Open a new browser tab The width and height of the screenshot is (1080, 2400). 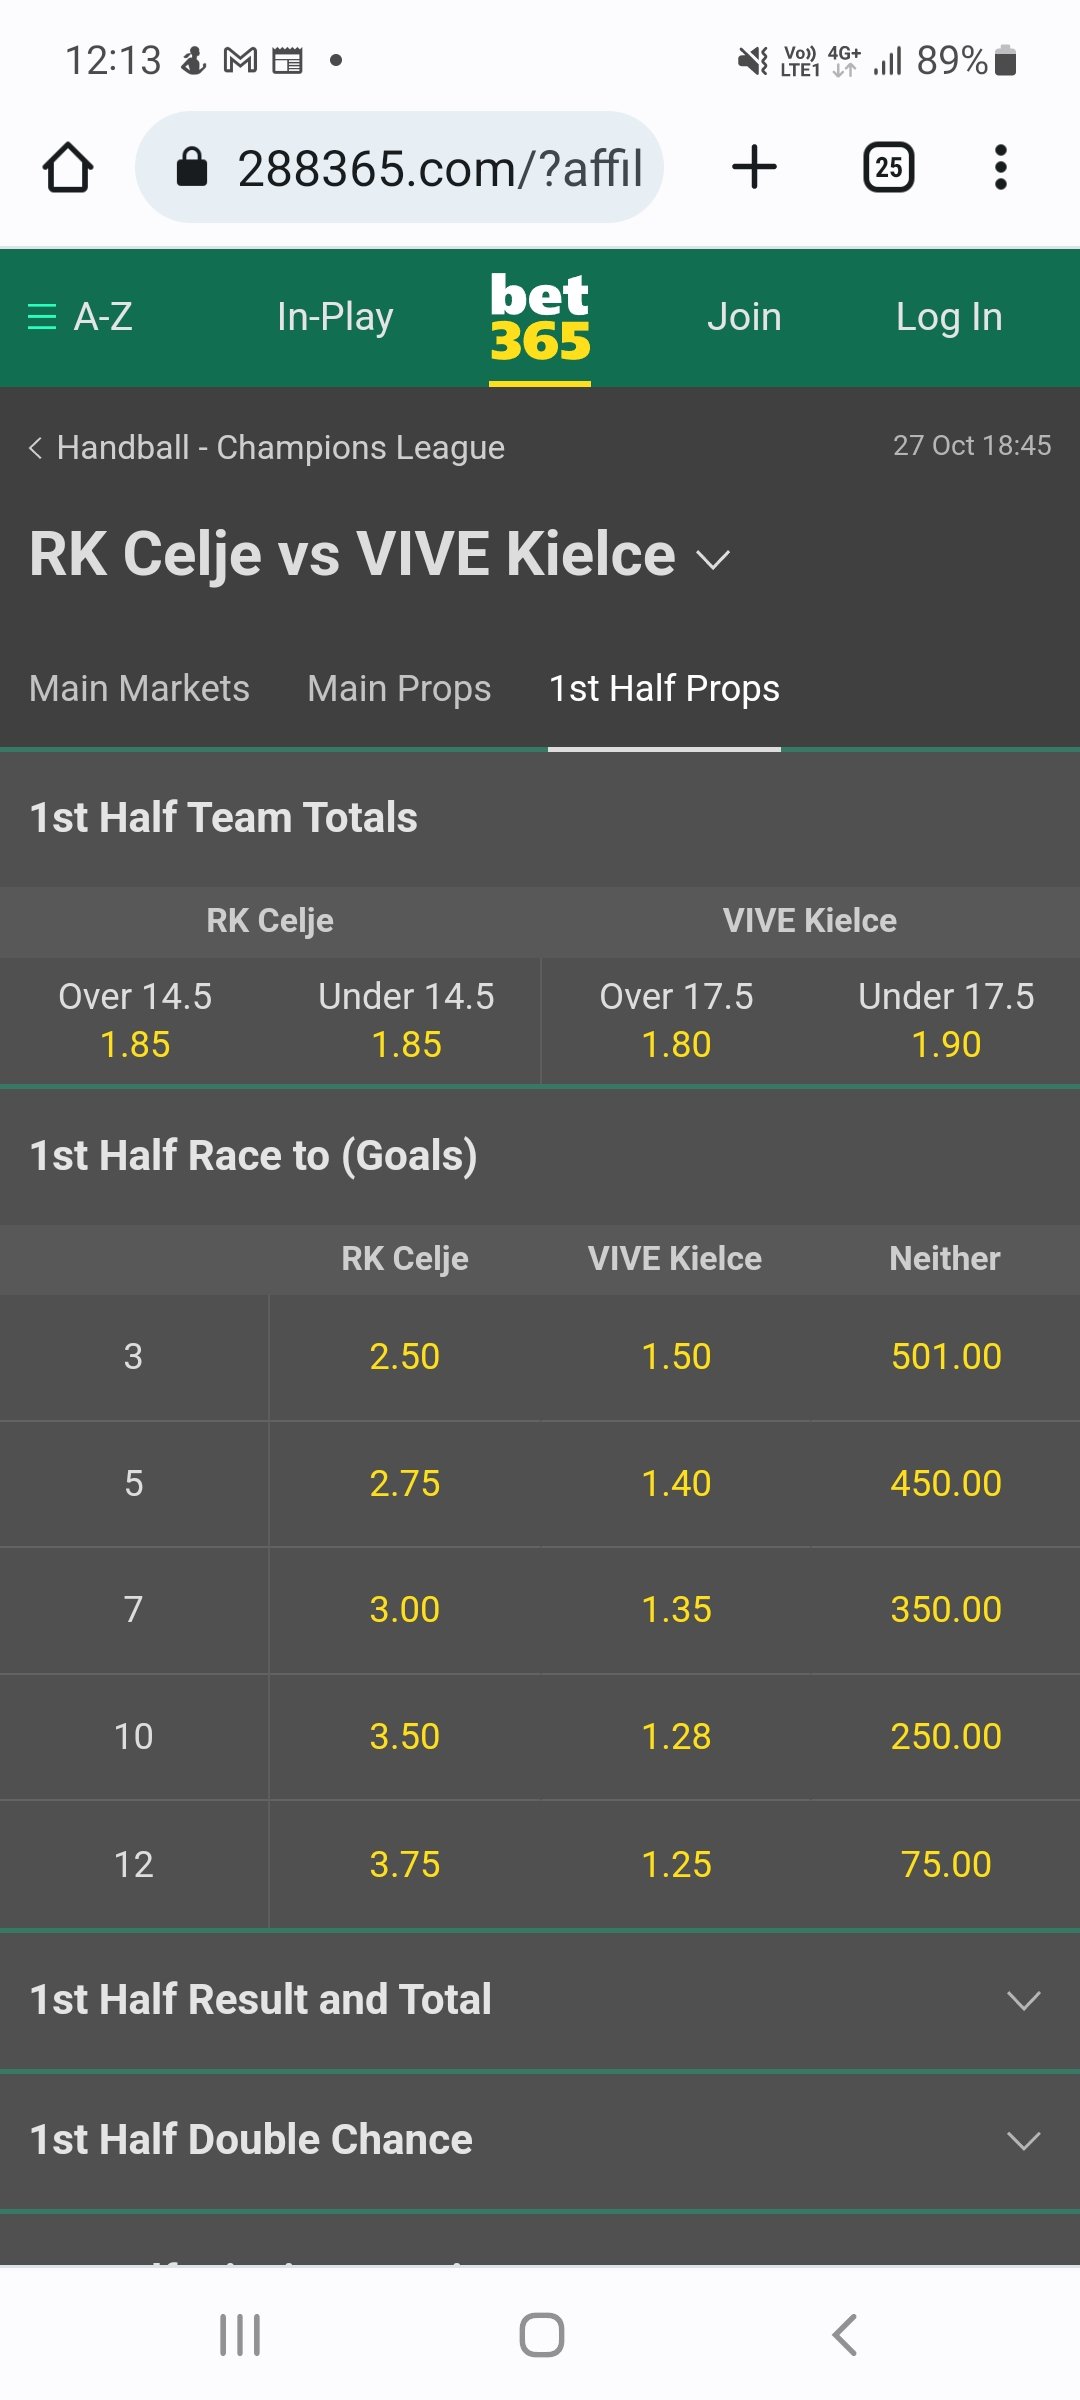(x=754, y=167)
